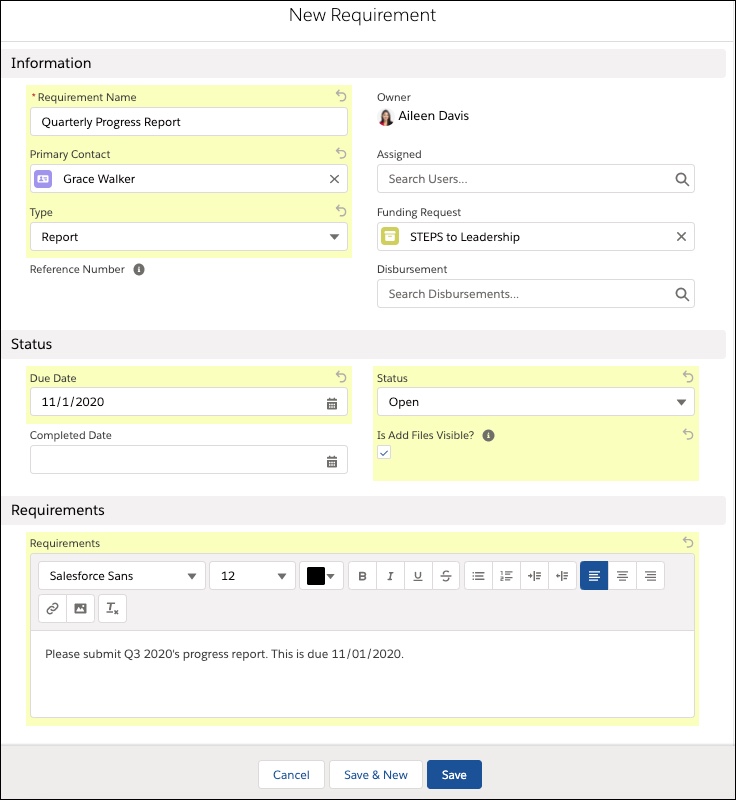Remove text formatting

click(x=112, y=609)
